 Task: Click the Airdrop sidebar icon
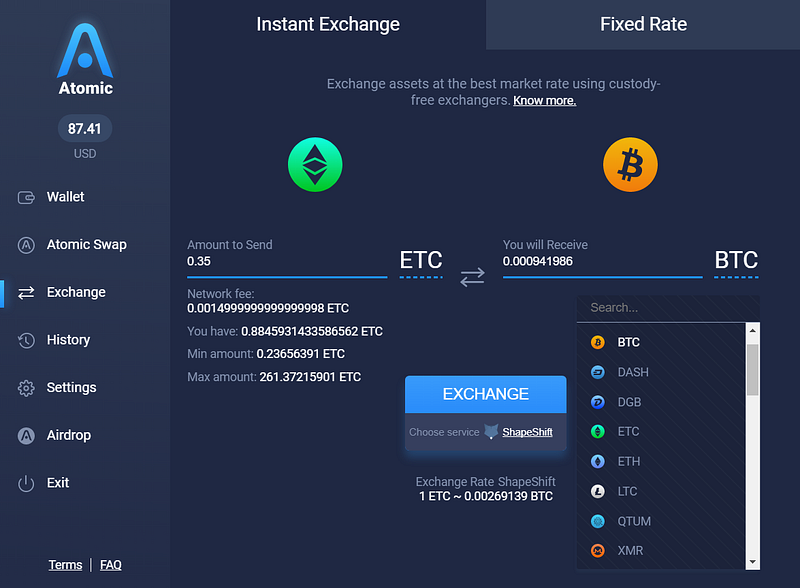point(26,435)
